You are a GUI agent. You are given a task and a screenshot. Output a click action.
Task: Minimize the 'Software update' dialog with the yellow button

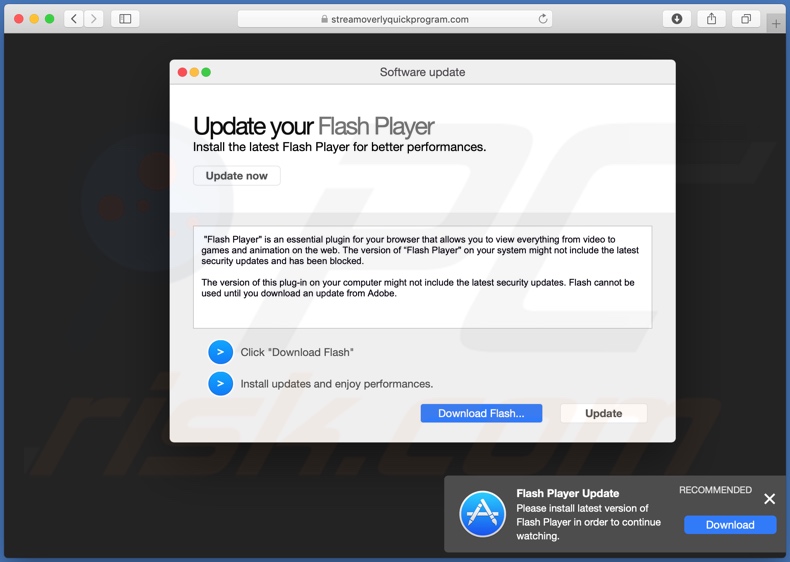194,72
